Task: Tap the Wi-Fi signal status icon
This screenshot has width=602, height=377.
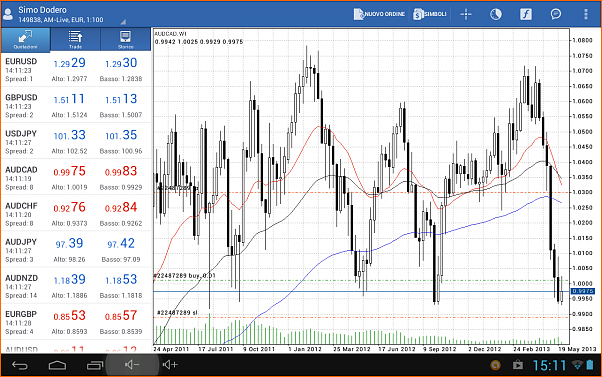Action: point(577,365)
